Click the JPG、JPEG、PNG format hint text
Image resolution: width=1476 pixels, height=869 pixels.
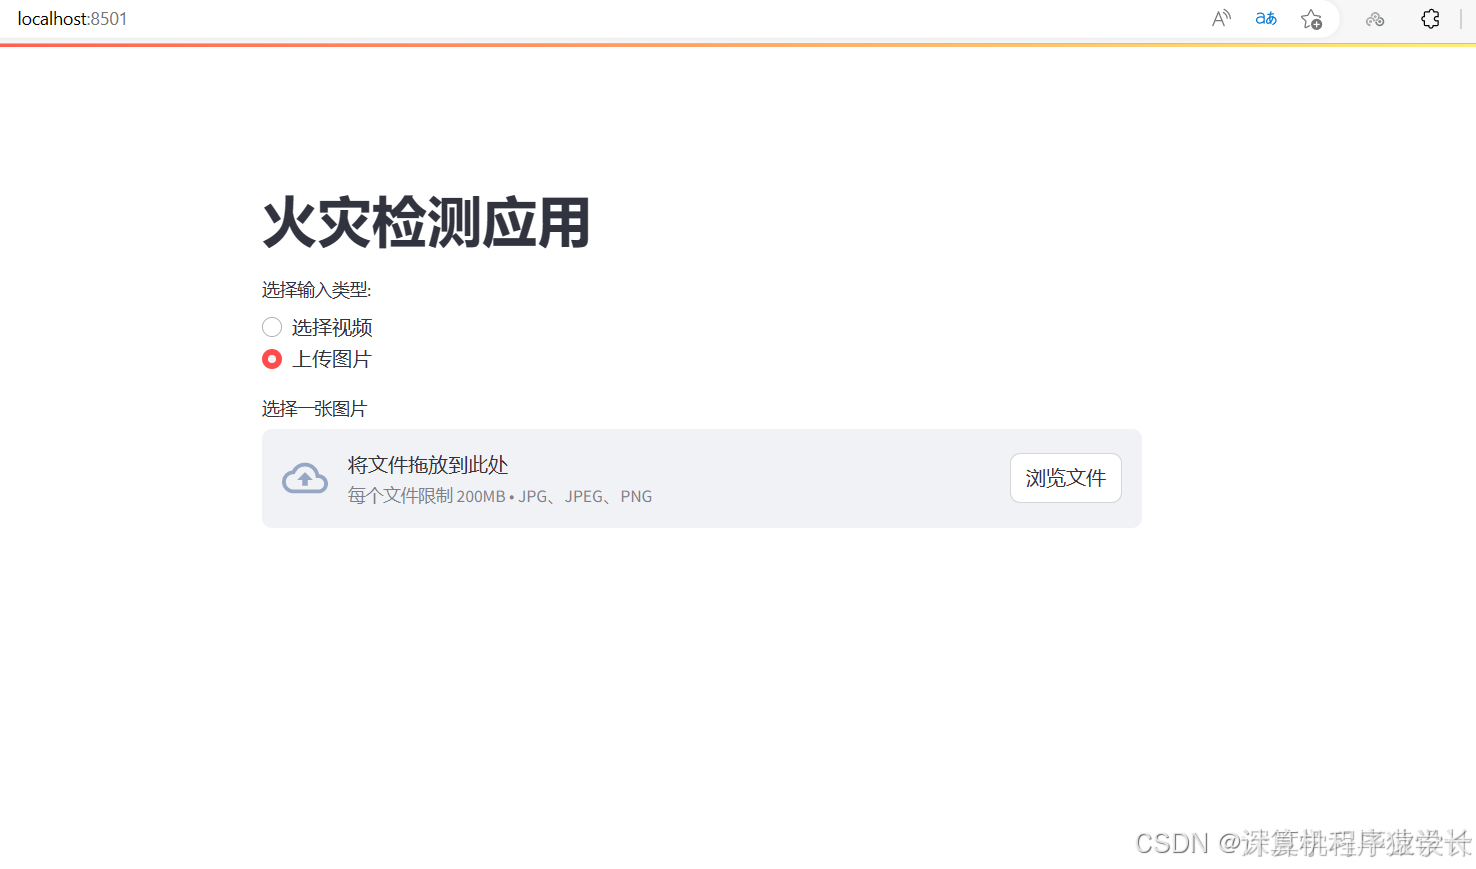584,495
